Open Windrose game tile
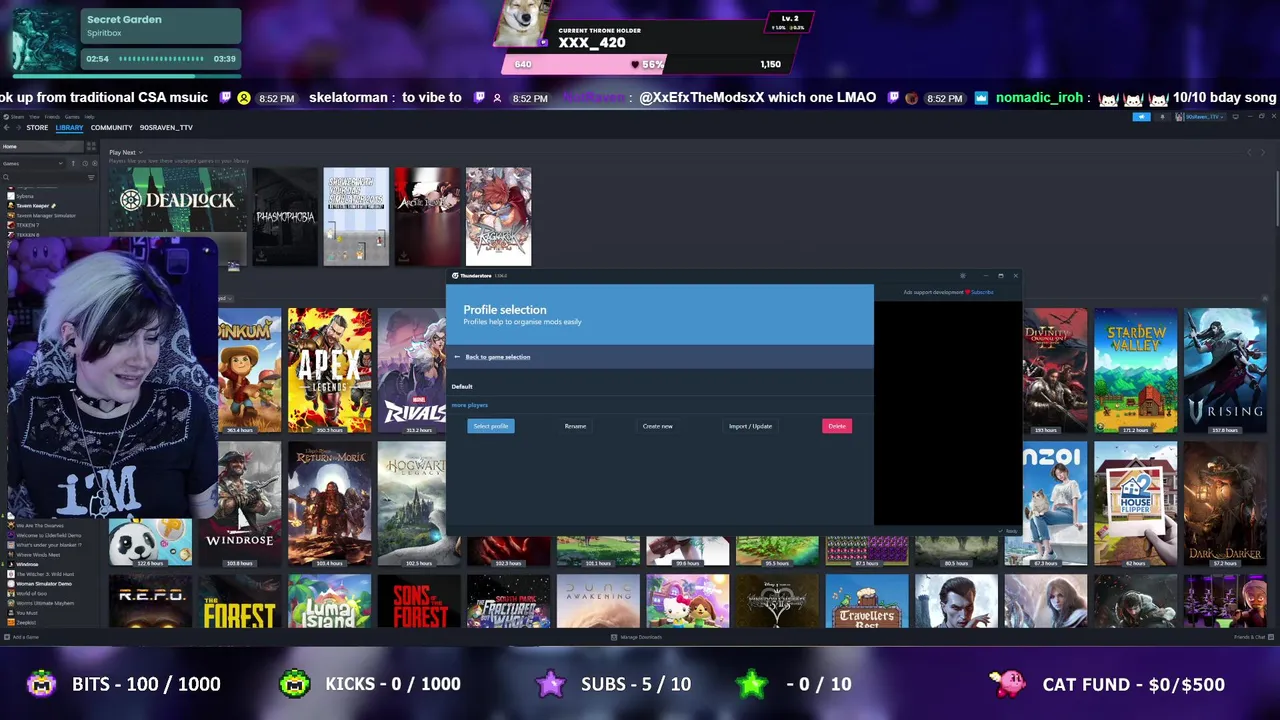Screen dimensions: 1280x720 240,504
